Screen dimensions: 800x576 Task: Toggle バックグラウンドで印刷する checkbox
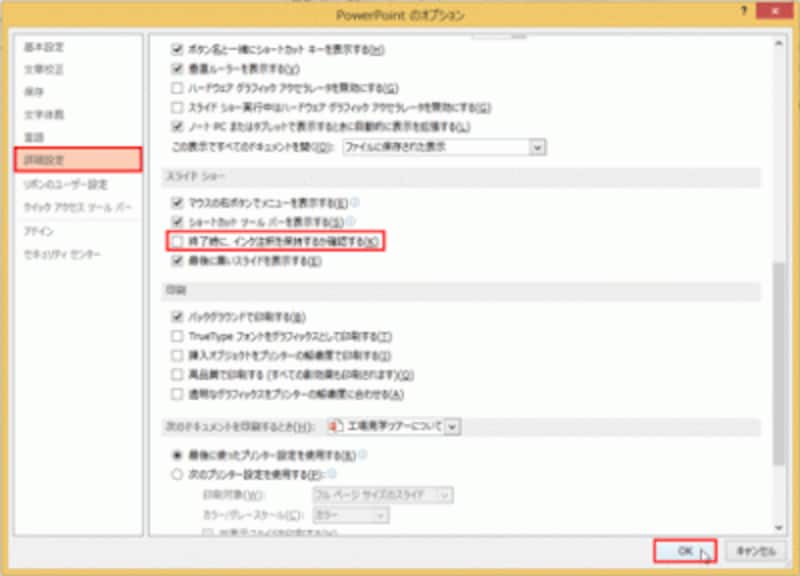point(177,317)
